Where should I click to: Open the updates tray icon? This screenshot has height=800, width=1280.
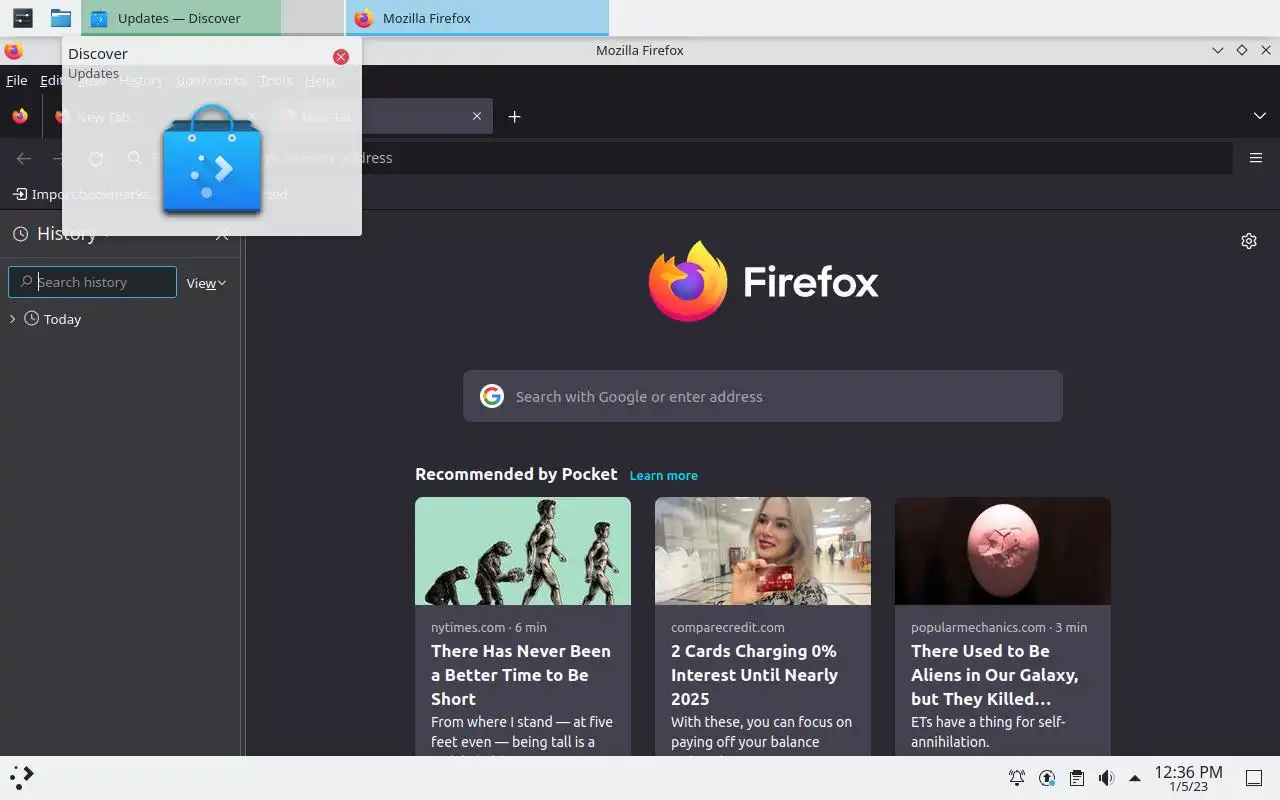pyautogui.click(x=1047, y=778)
